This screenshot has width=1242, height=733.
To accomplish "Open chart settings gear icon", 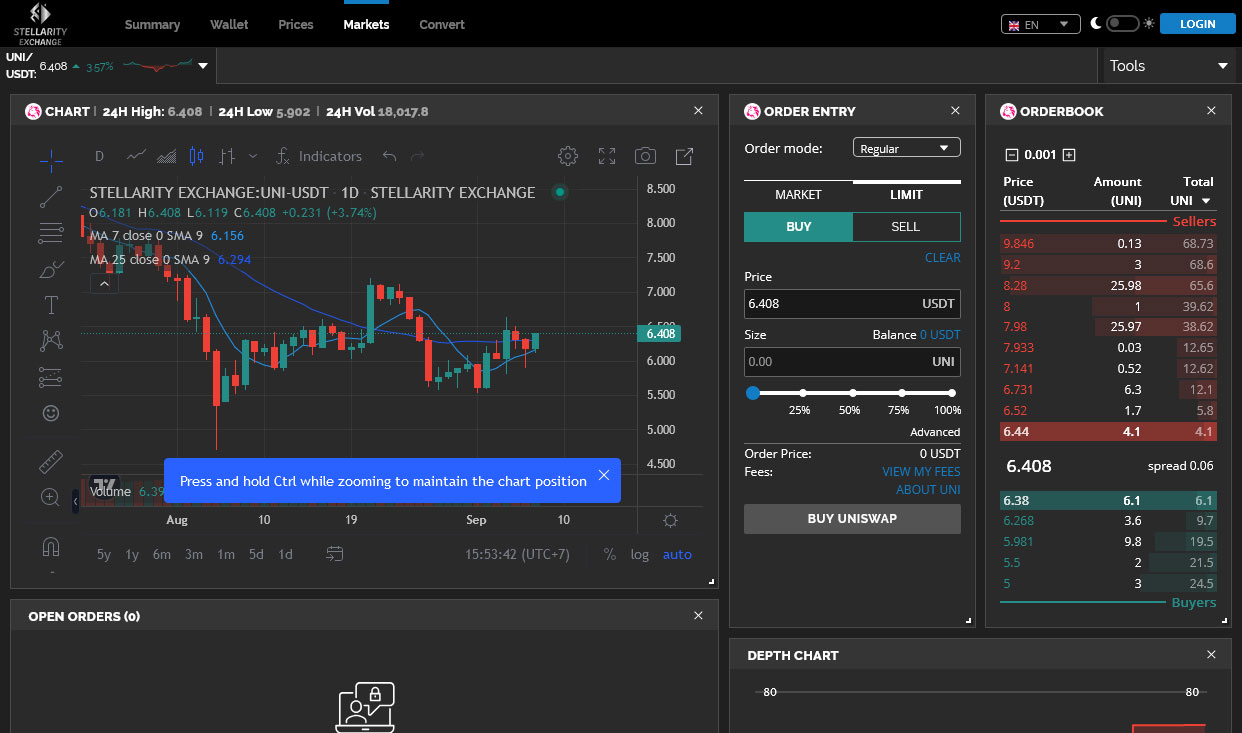I will (568, 156).
